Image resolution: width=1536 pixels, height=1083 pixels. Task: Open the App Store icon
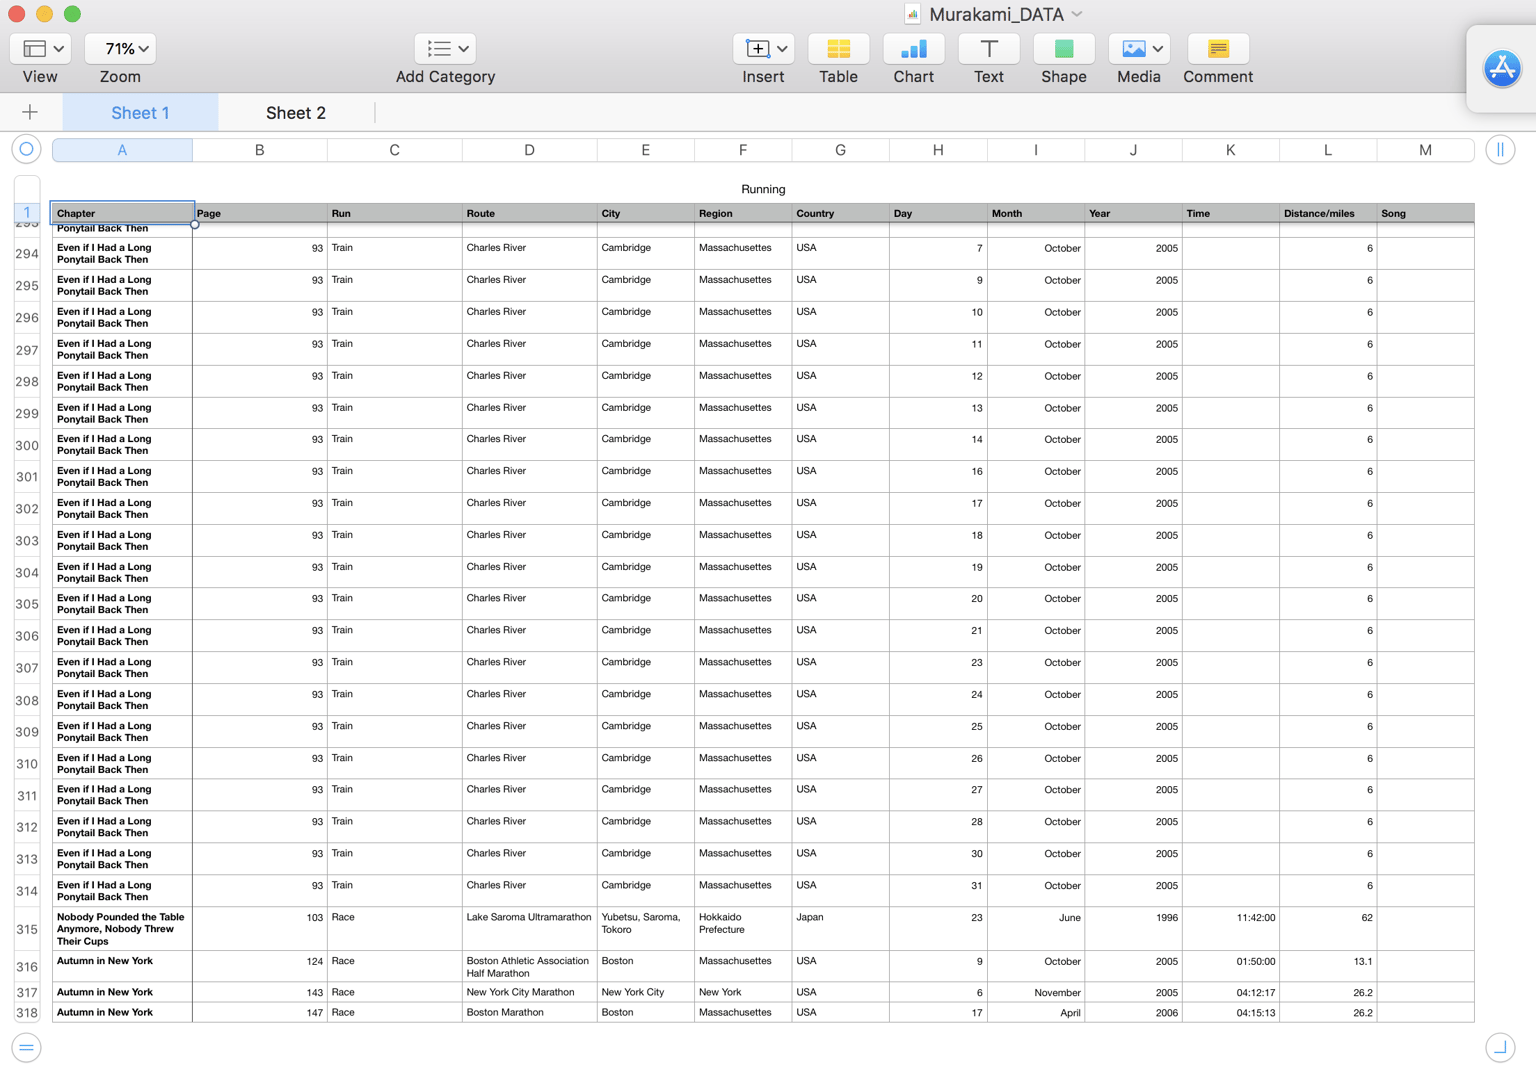pos(1502,68)
